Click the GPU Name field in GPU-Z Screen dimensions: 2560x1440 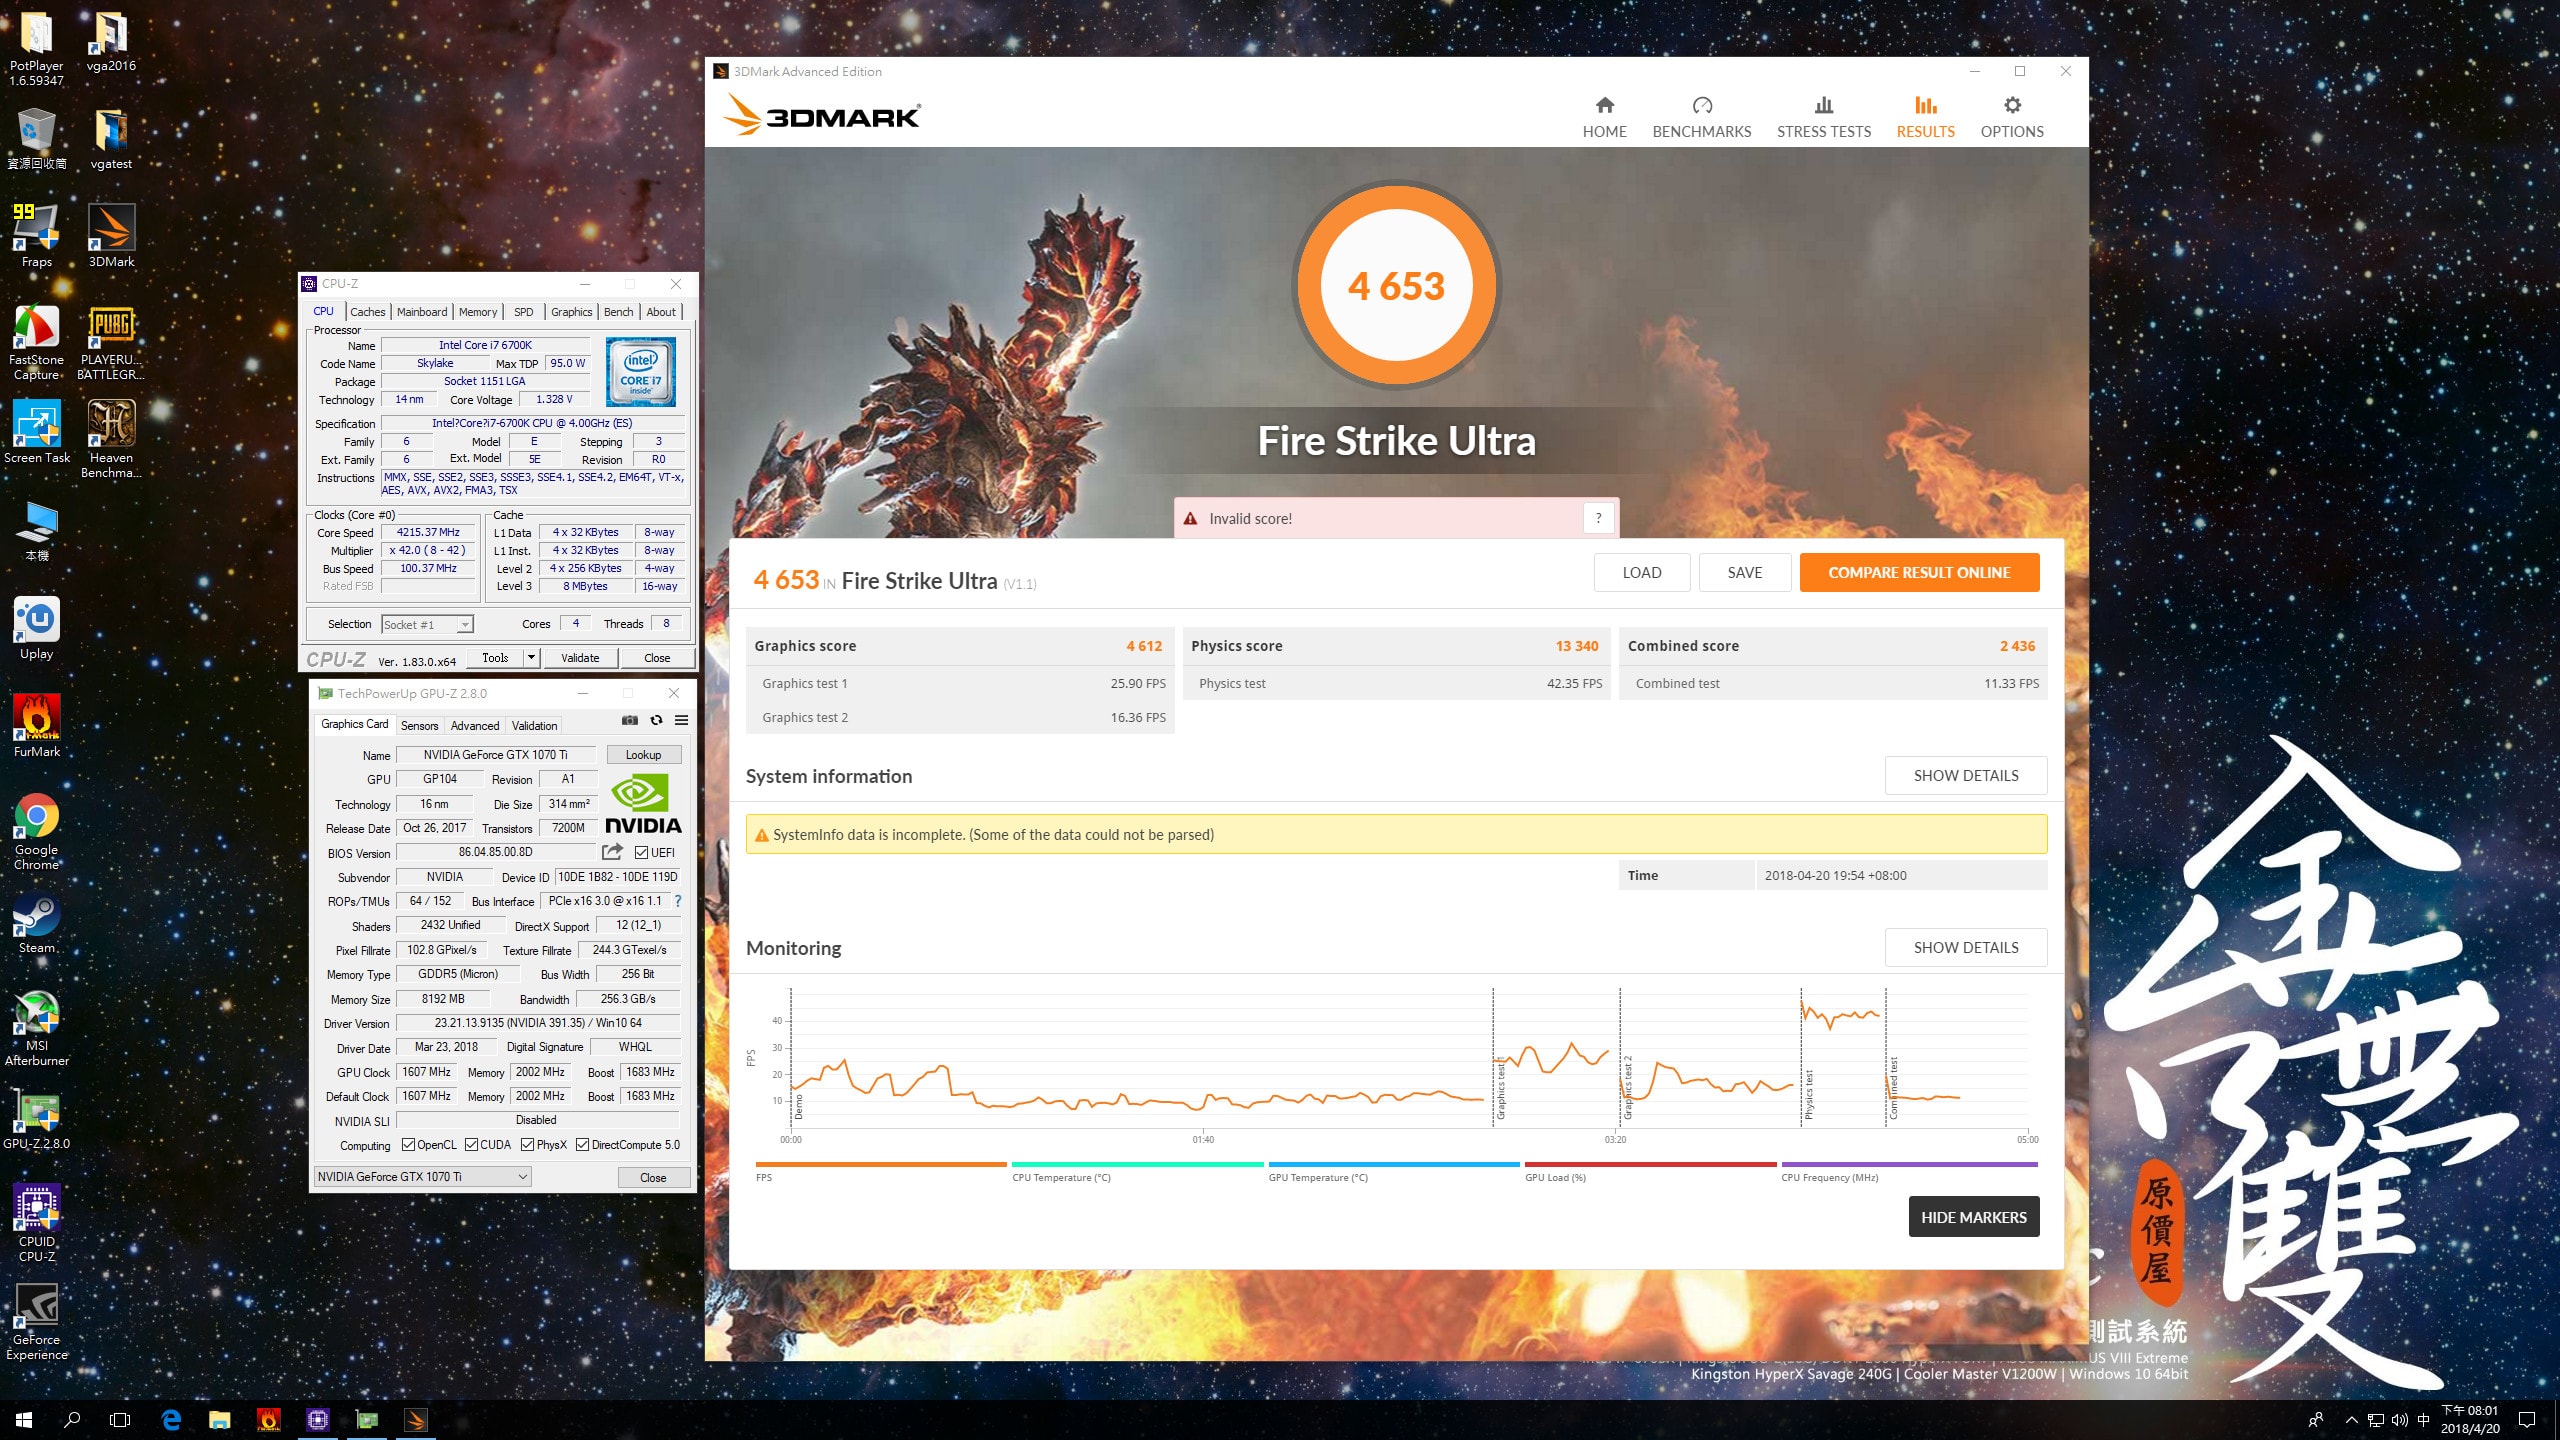495,755
